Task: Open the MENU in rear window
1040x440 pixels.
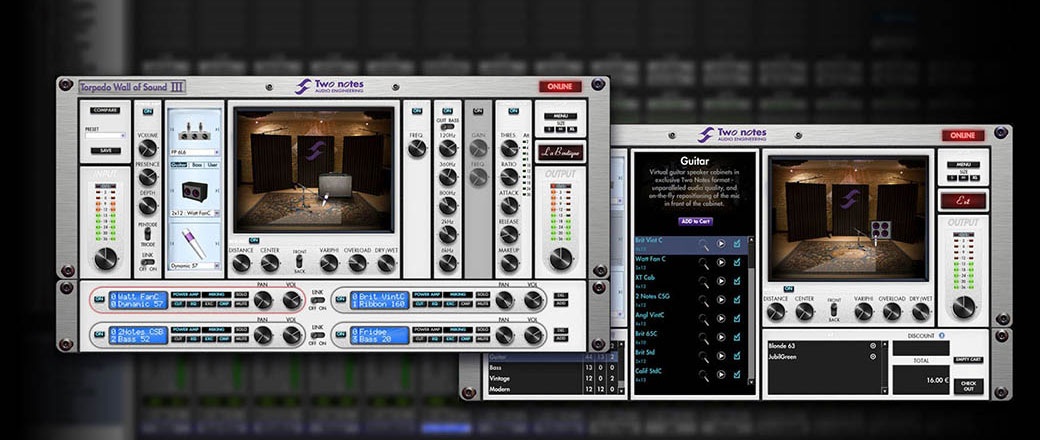Action: tap(962, 165)
